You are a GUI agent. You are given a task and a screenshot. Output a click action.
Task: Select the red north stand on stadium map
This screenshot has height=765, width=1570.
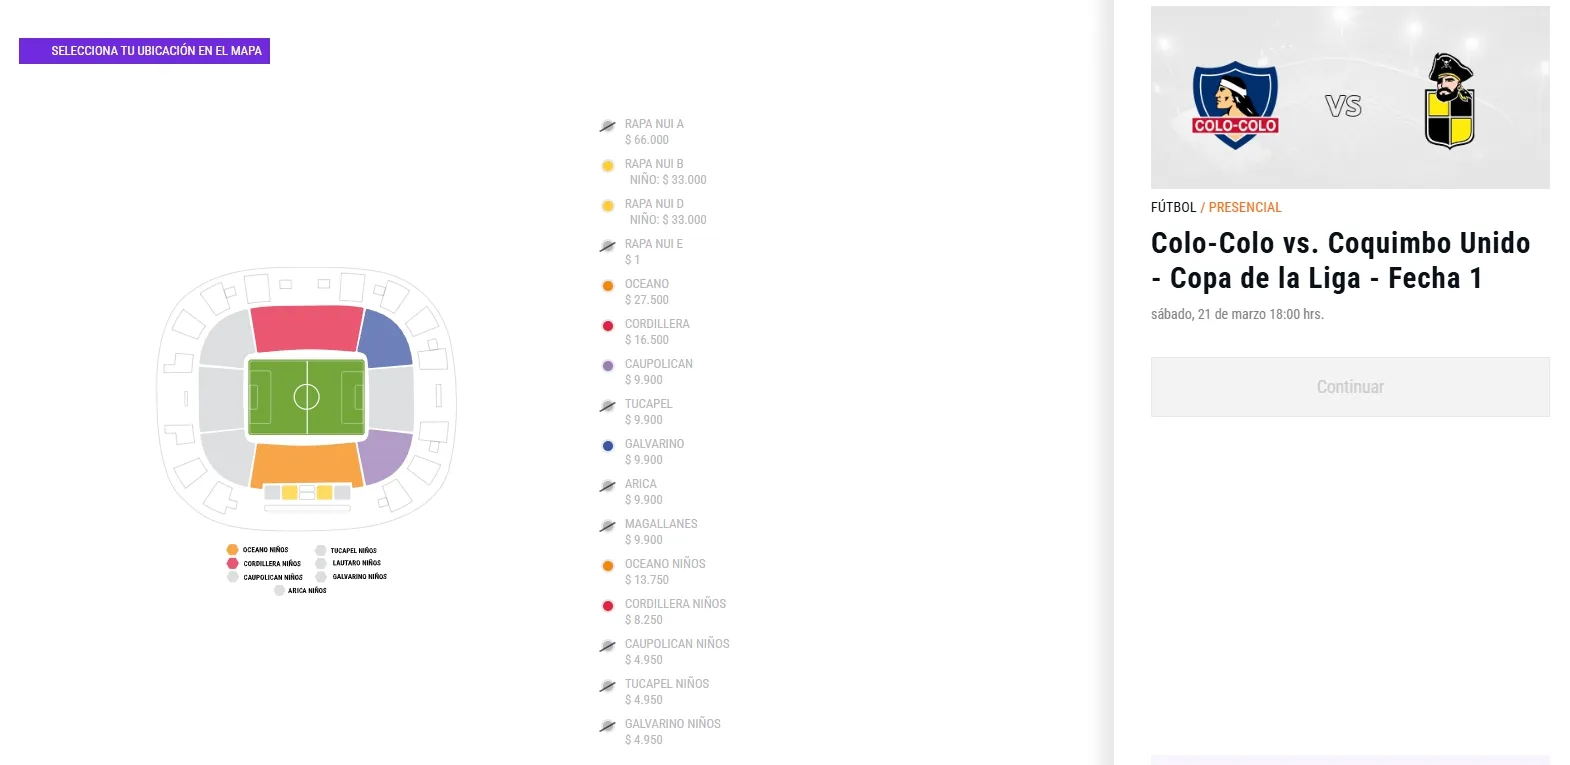[x=306, y=328]
